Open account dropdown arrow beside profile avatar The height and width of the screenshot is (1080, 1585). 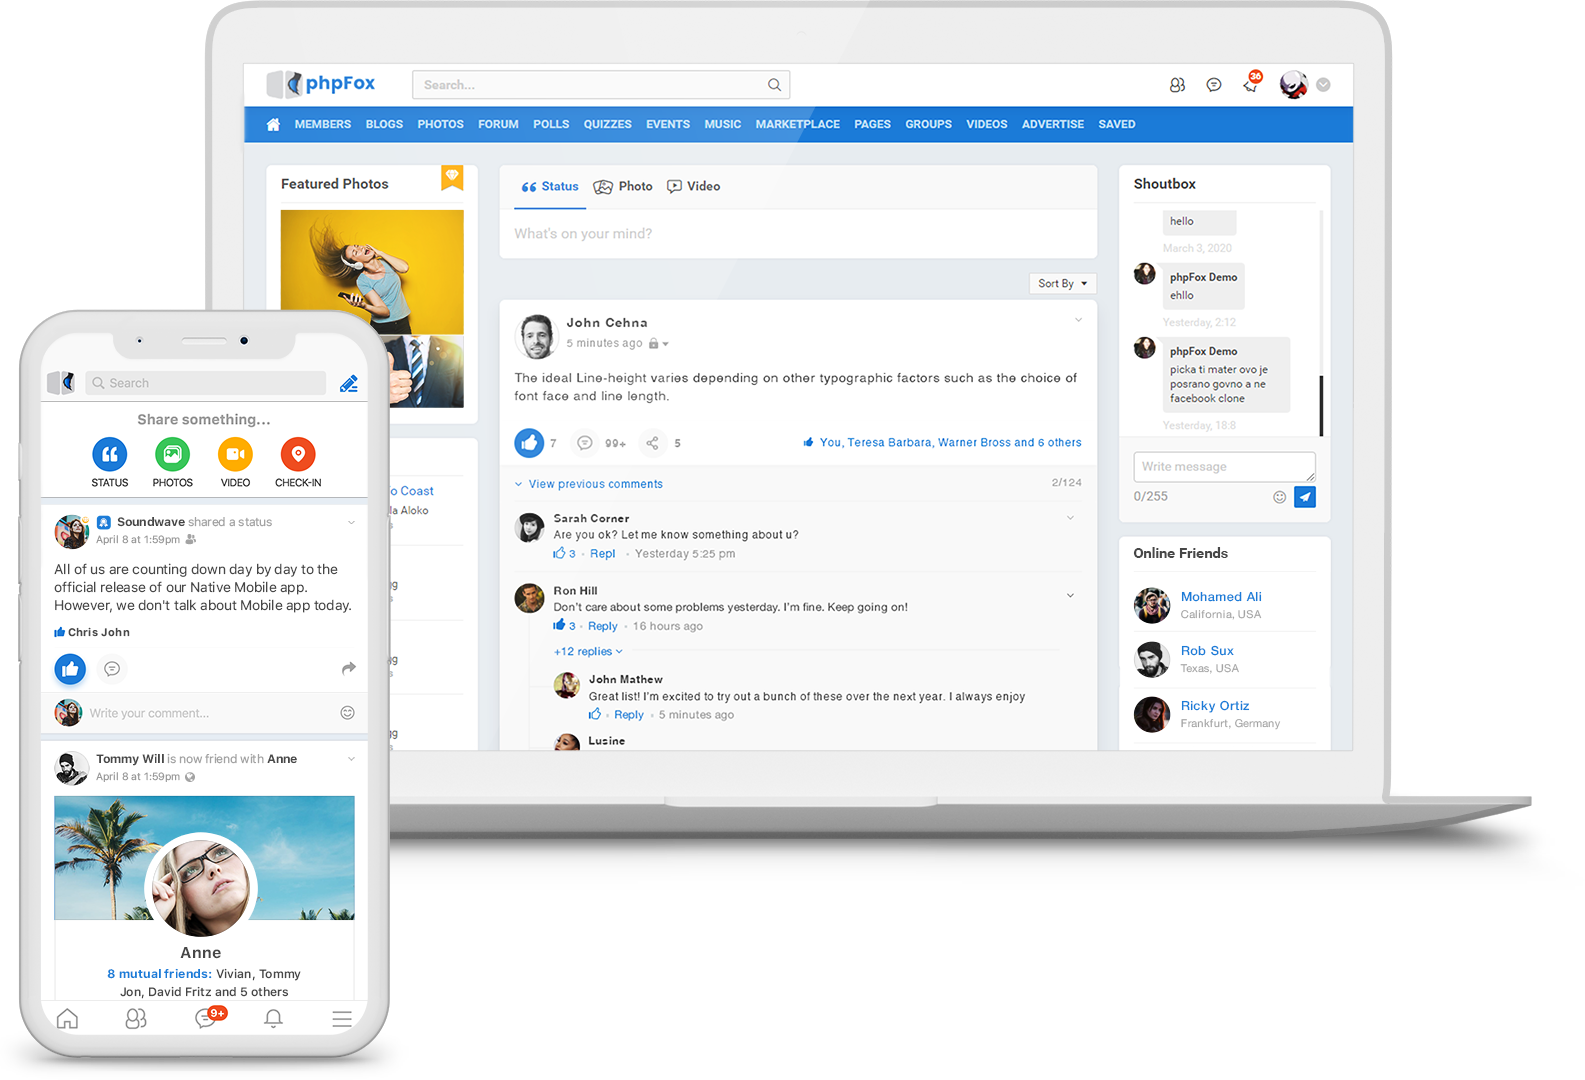coord(1323,85)
